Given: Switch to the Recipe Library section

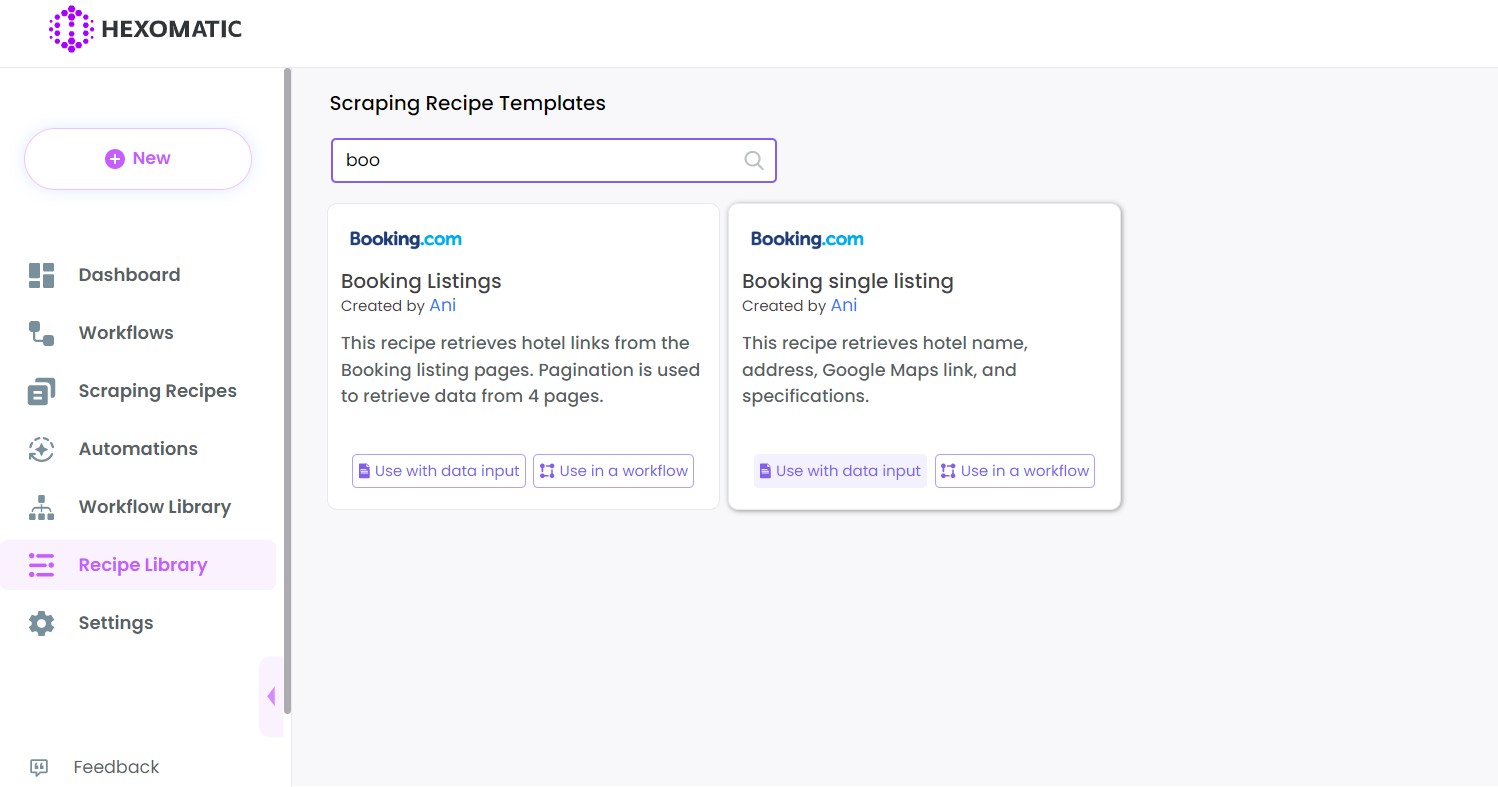Looking at the screenshot, I should (x=142, y=564).
